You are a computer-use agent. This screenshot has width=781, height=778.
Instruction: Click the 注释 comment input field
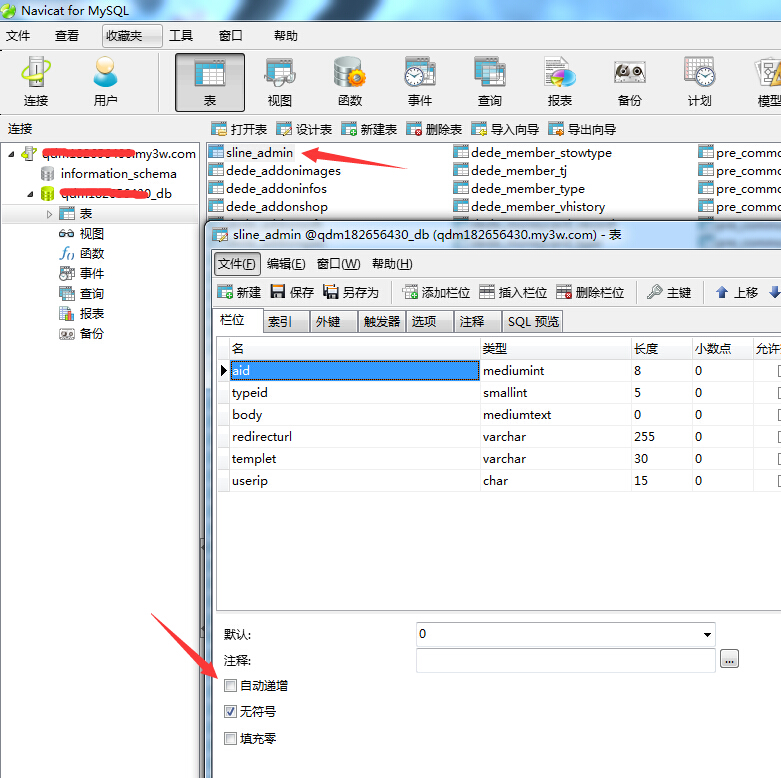565,660
